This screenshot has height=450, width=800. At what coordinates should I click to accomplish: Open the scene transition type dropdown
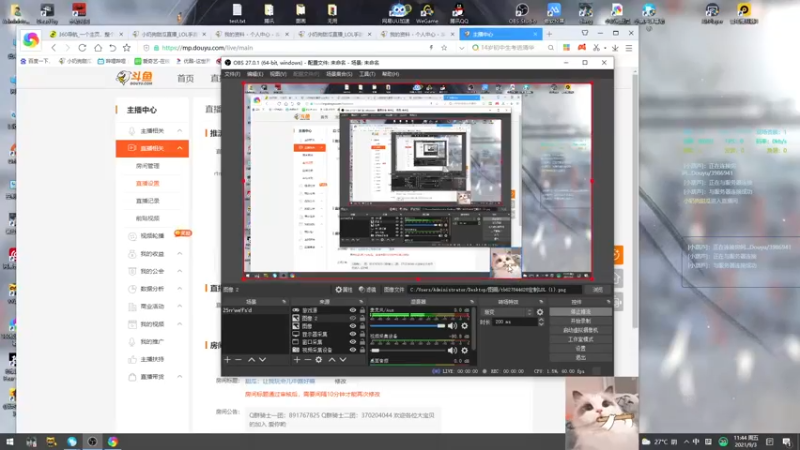(x=508, y=312)
